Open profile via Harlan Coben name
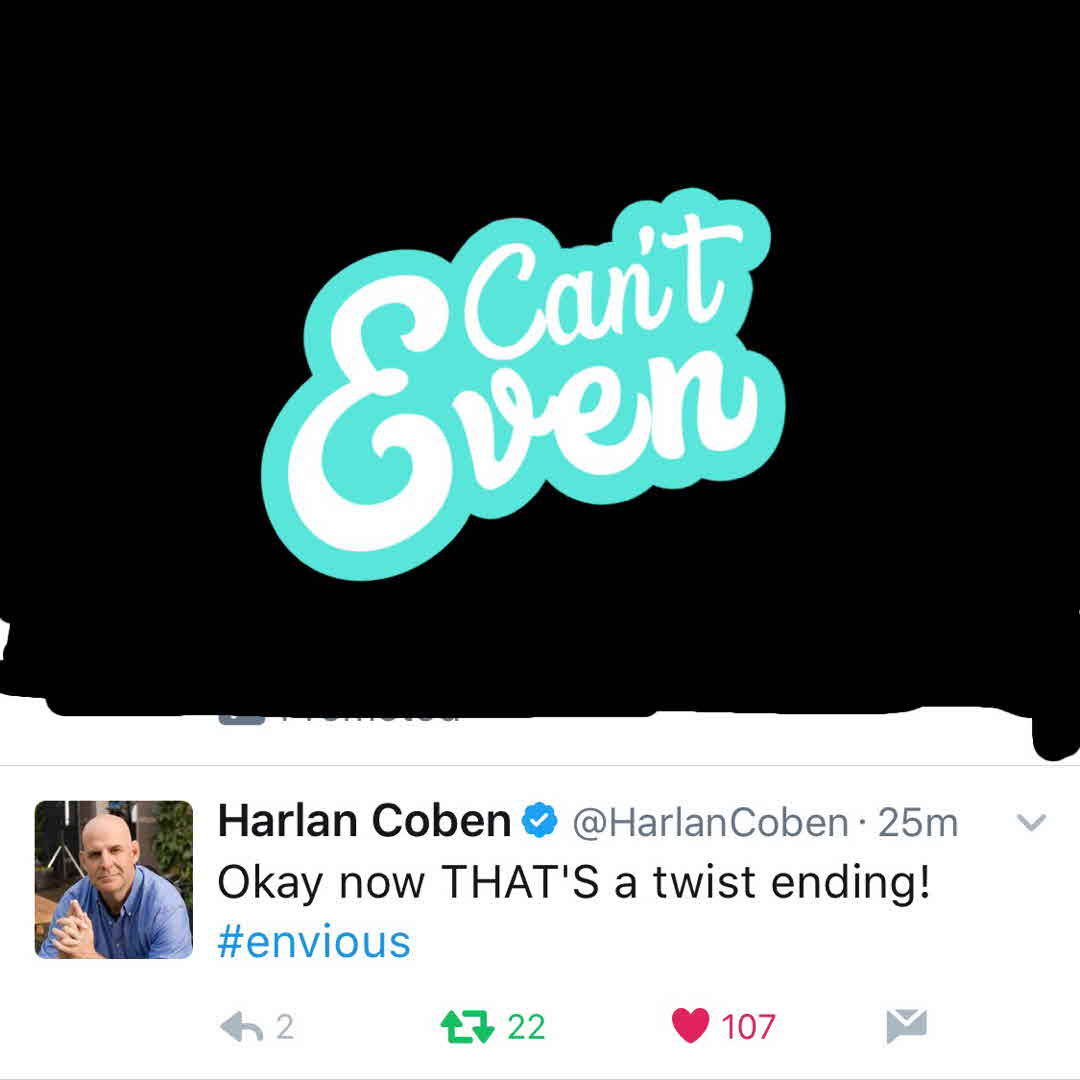The height and width of the screenshot is (1080, 1080). [x=364, y=820]
